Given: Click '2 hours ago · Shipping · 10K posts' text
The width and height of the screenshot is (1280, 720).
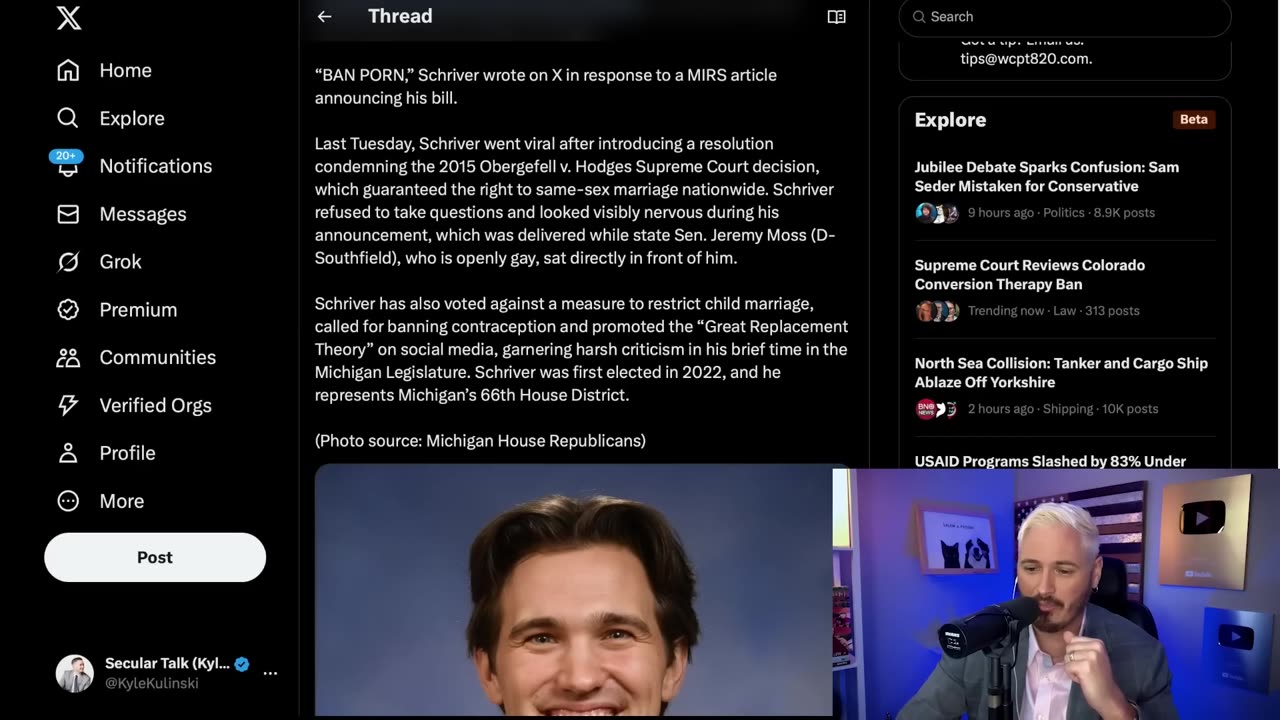Looking at the screenshot, I should [1063, 409].
